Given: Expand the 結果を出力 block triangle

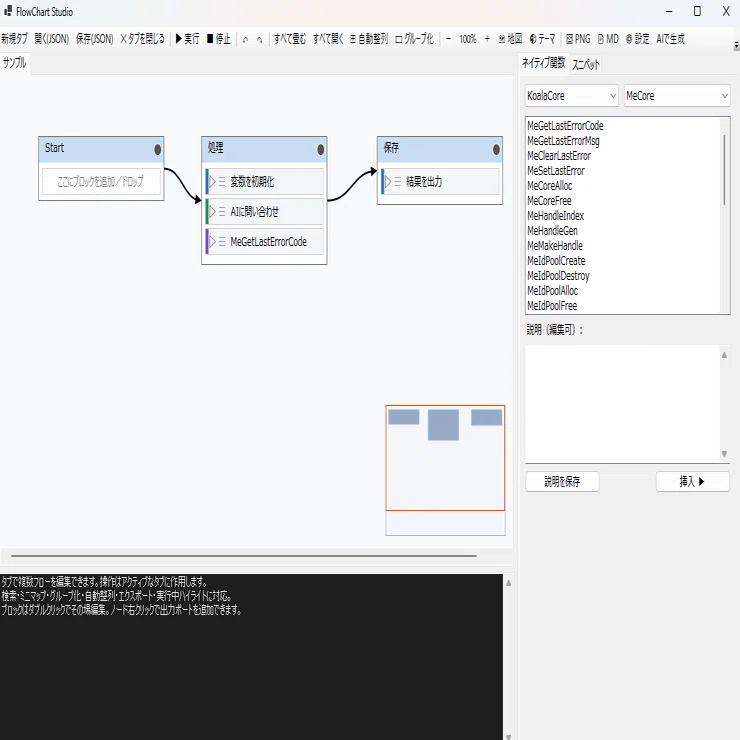Looking at the screenshot, I should (x=388, y=182).
